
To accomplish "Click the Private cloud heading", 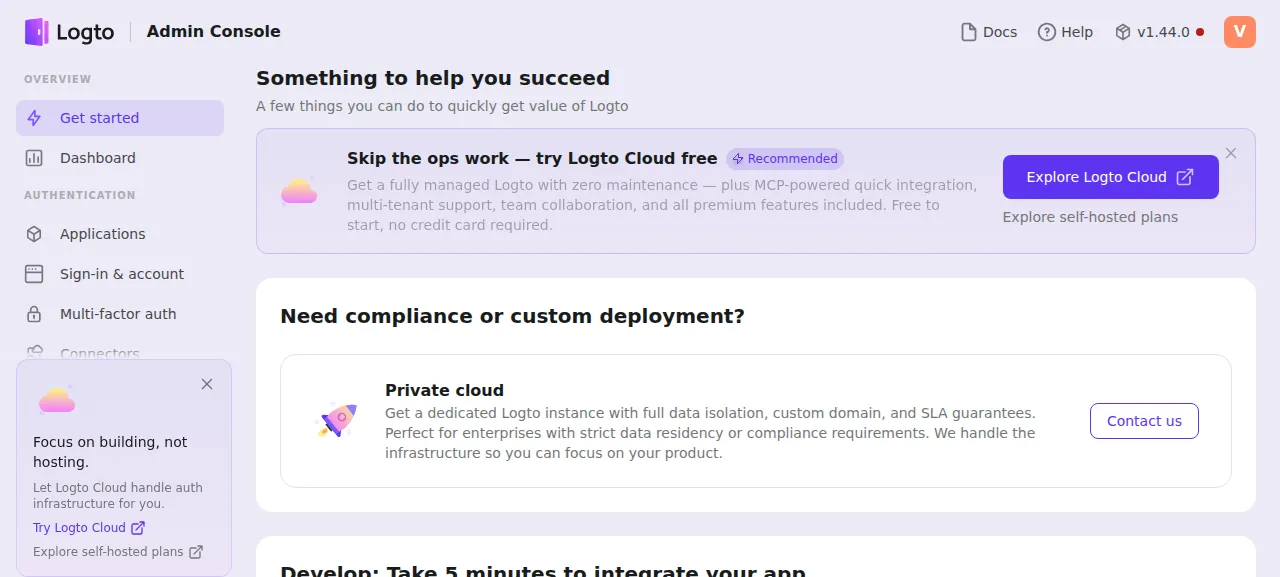I will pos(444,391).
